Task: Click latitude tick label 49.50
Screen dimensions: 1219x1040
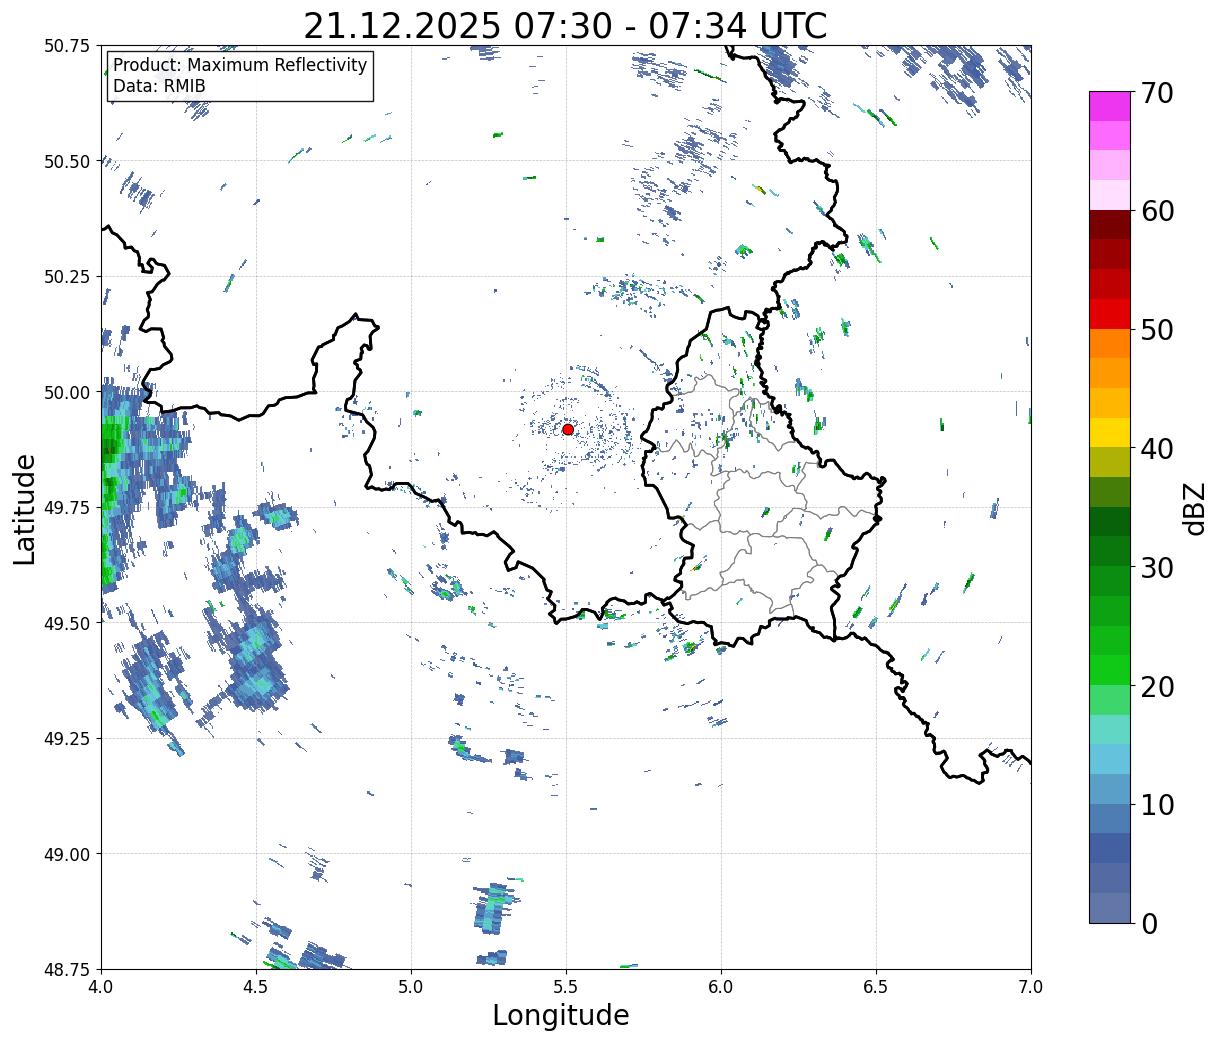Action: click(67, 623)
